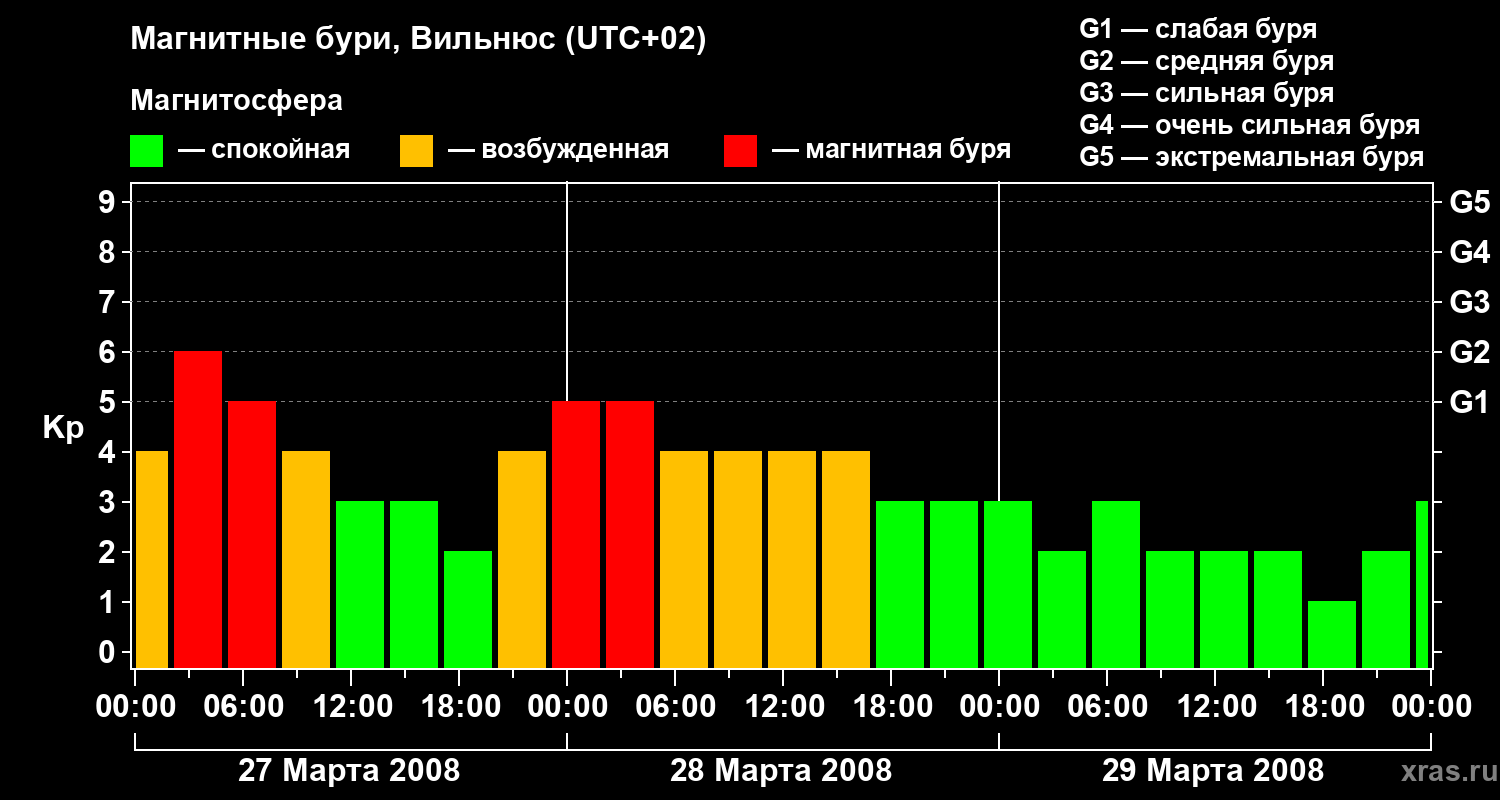Click the 'G4' label on the right axis

(x=1470, y=252)
